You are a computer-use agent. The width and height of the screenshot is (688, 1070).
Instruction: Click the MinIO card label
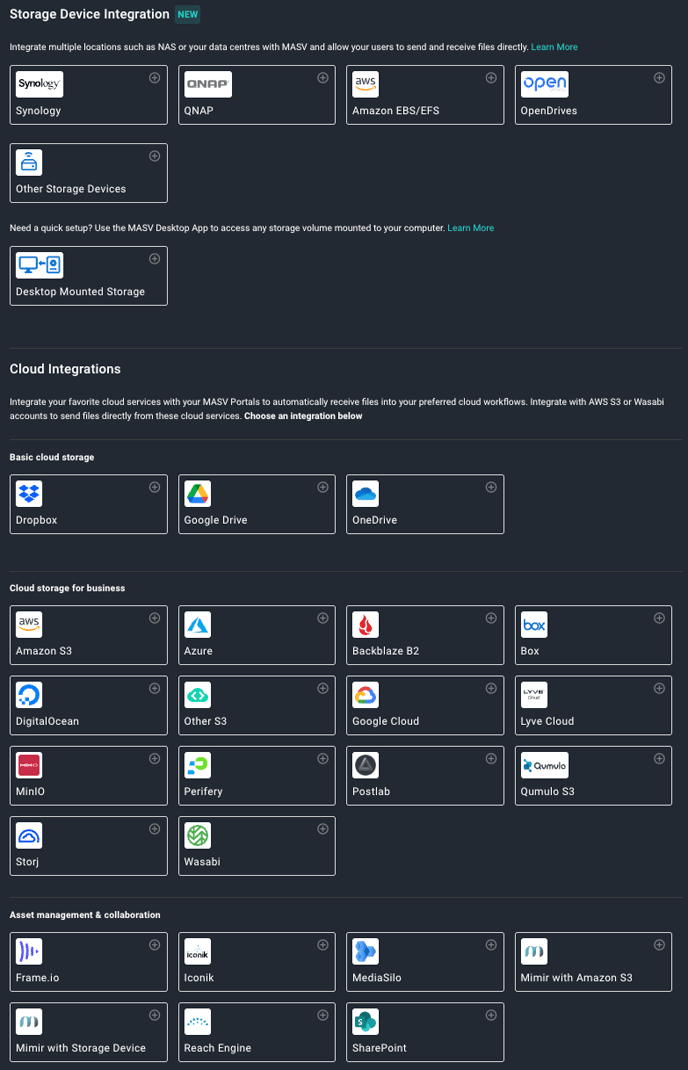tap(30, 792)
